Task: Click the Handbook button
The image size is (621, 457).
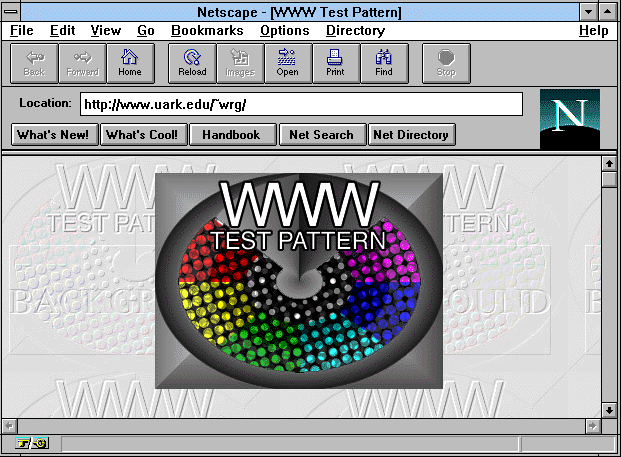Action: click(231, 135)
